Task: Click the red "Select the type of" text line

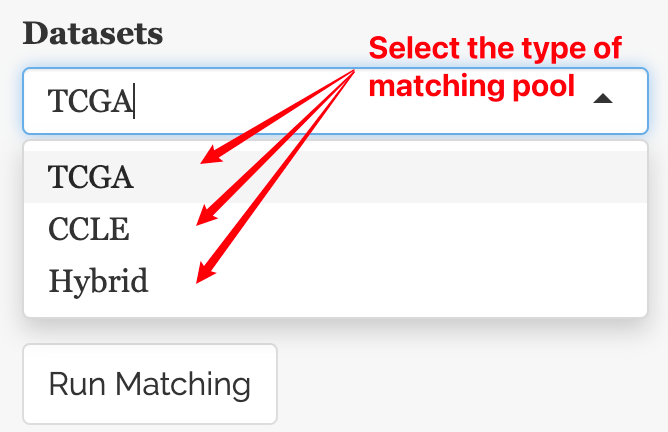Action: click(x=495, y=48)
